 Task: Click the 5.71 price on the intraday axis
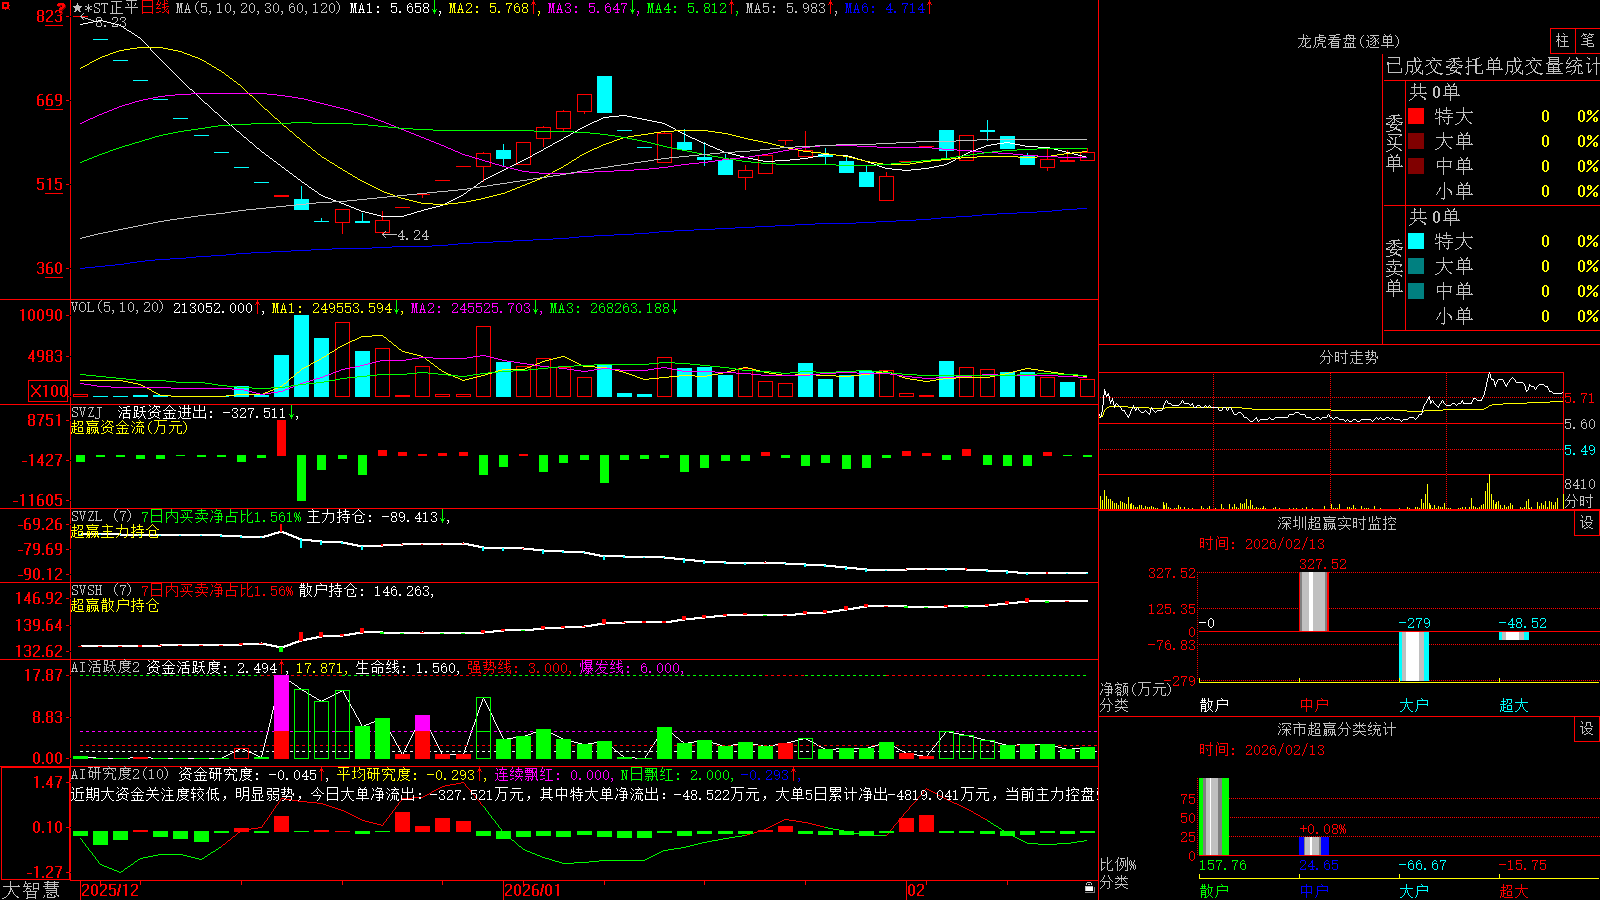[1580, 398]
